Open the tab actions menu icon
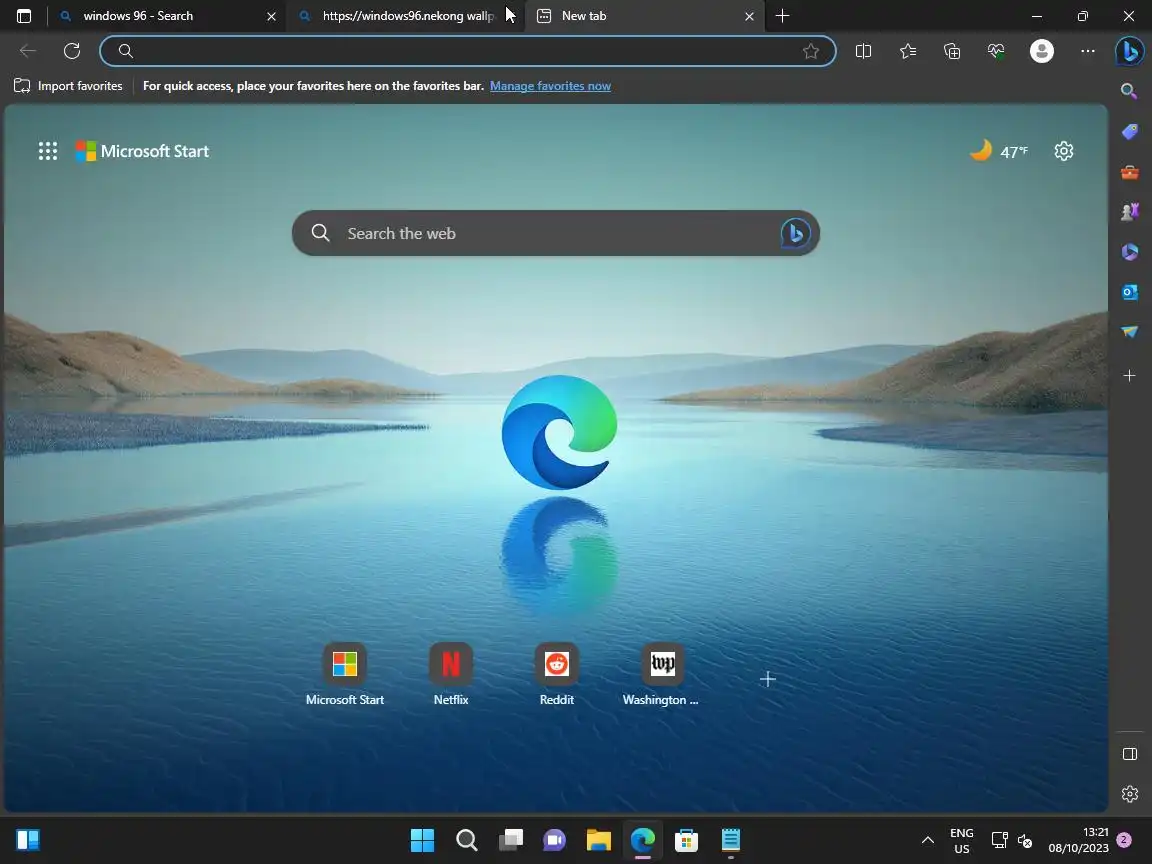The width and height of the screenshot is (1152, 864). [x=24, y=15]
